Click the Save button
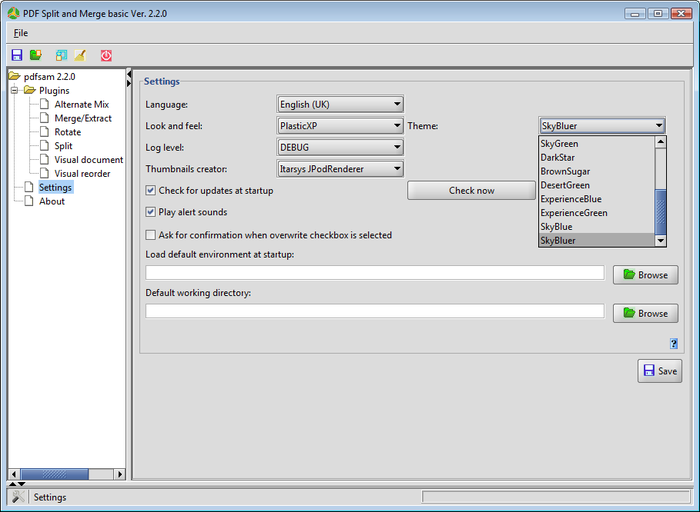 click(660, 371)
